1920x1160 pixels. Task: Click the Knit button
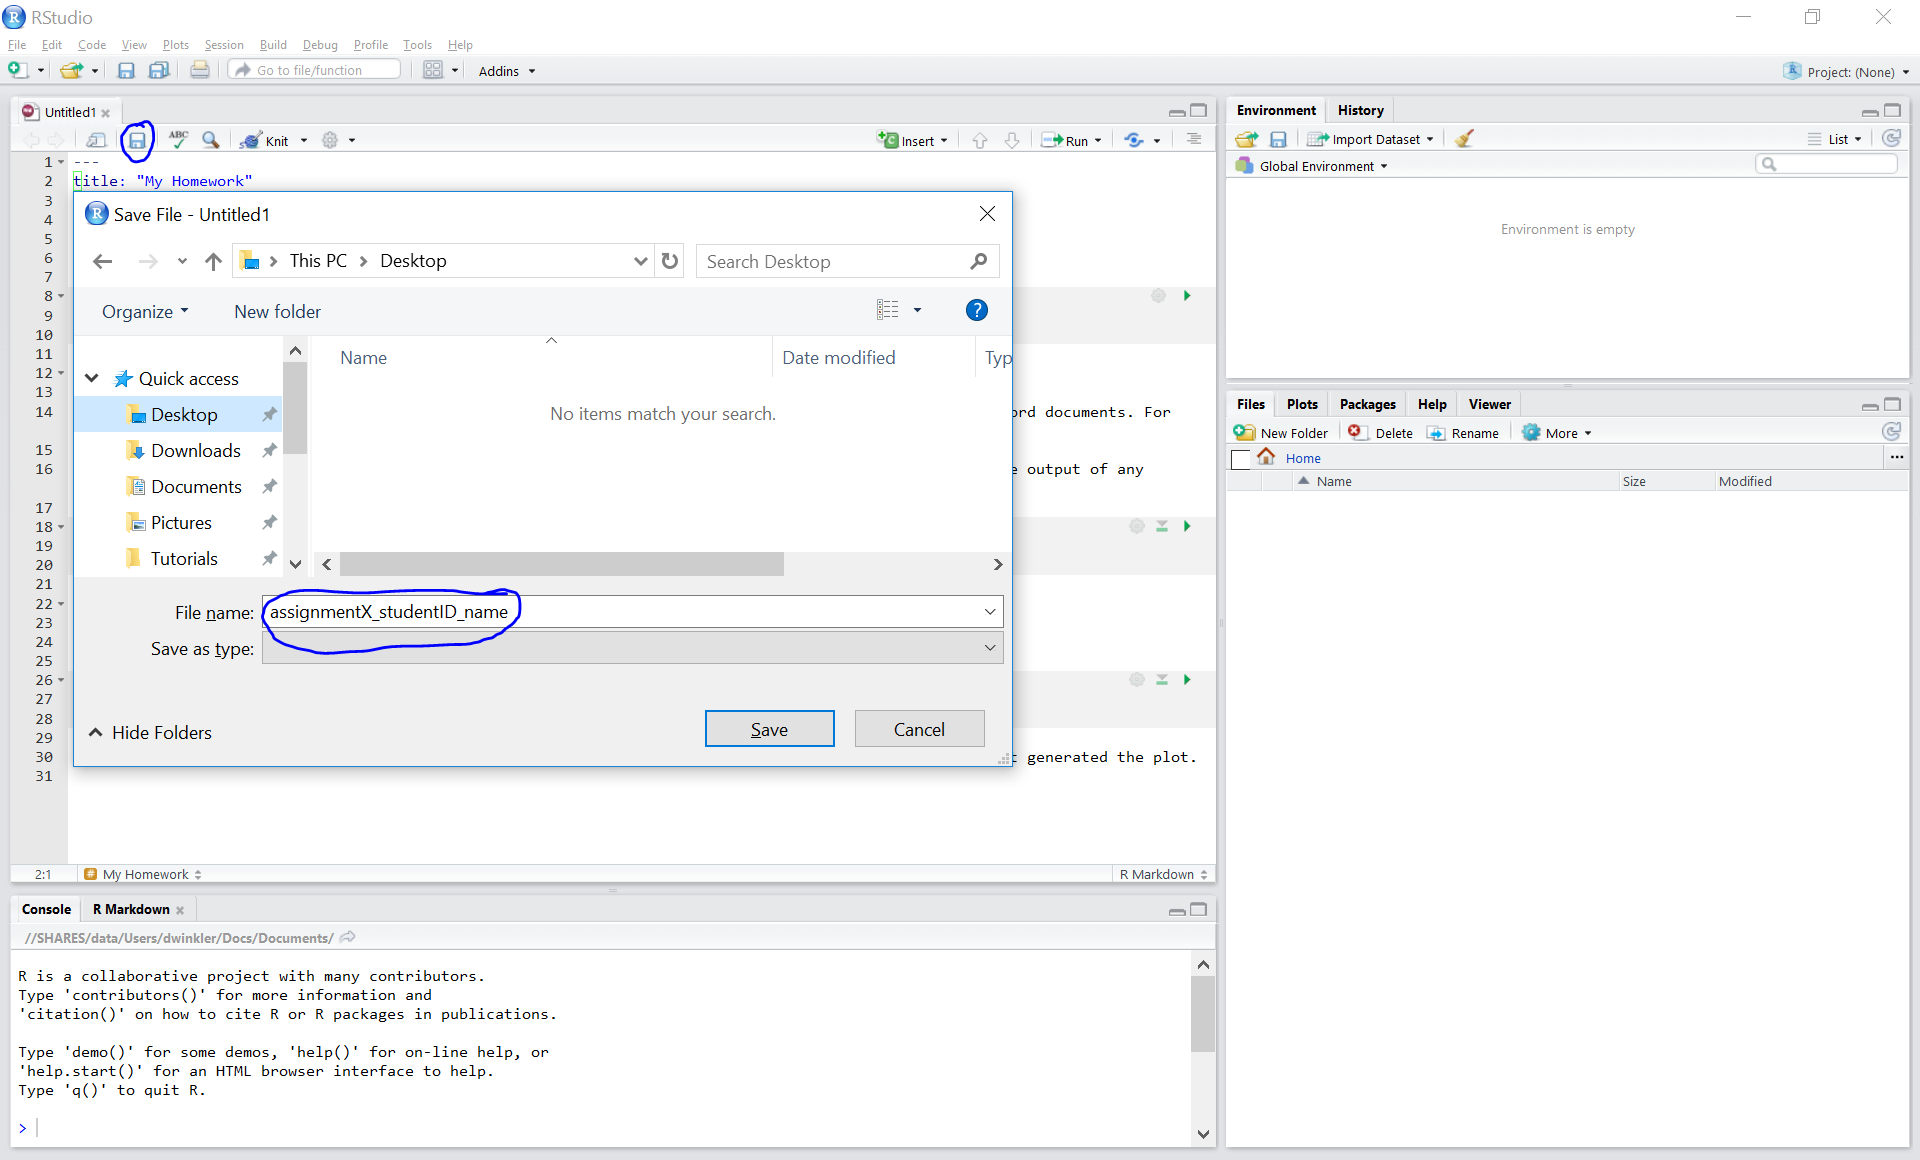[266, 141]
